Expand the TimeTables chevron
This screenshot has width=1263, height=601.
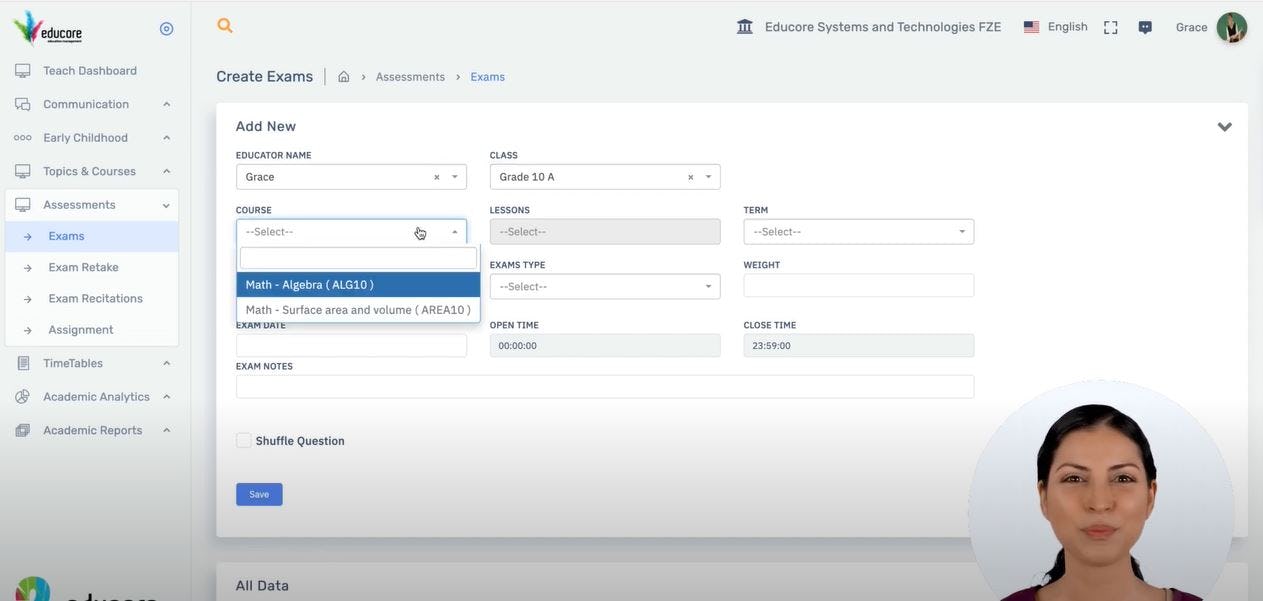[166, 363]
